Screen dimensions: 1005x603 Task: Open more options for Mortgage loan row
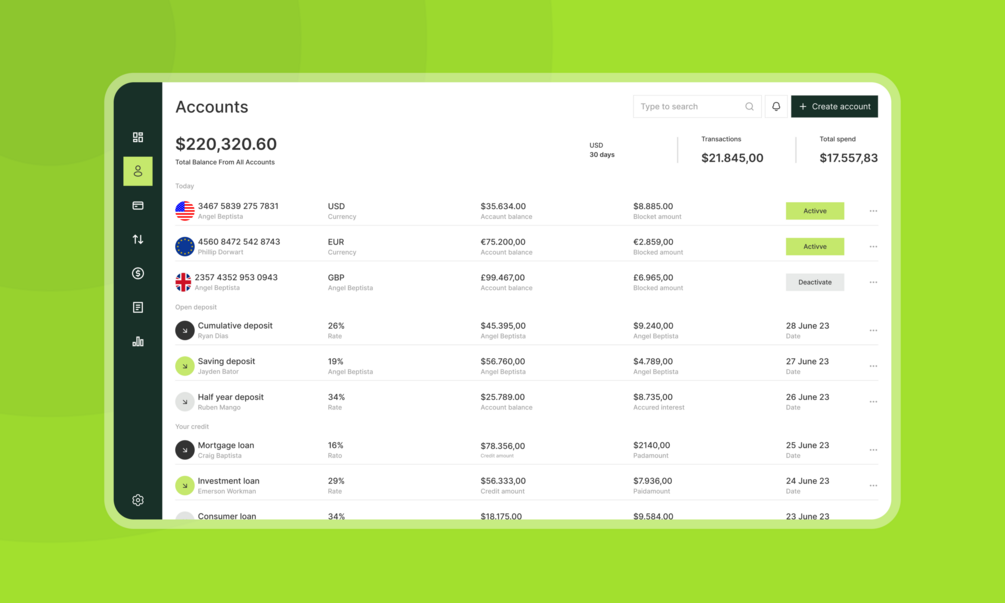(873, 450)
